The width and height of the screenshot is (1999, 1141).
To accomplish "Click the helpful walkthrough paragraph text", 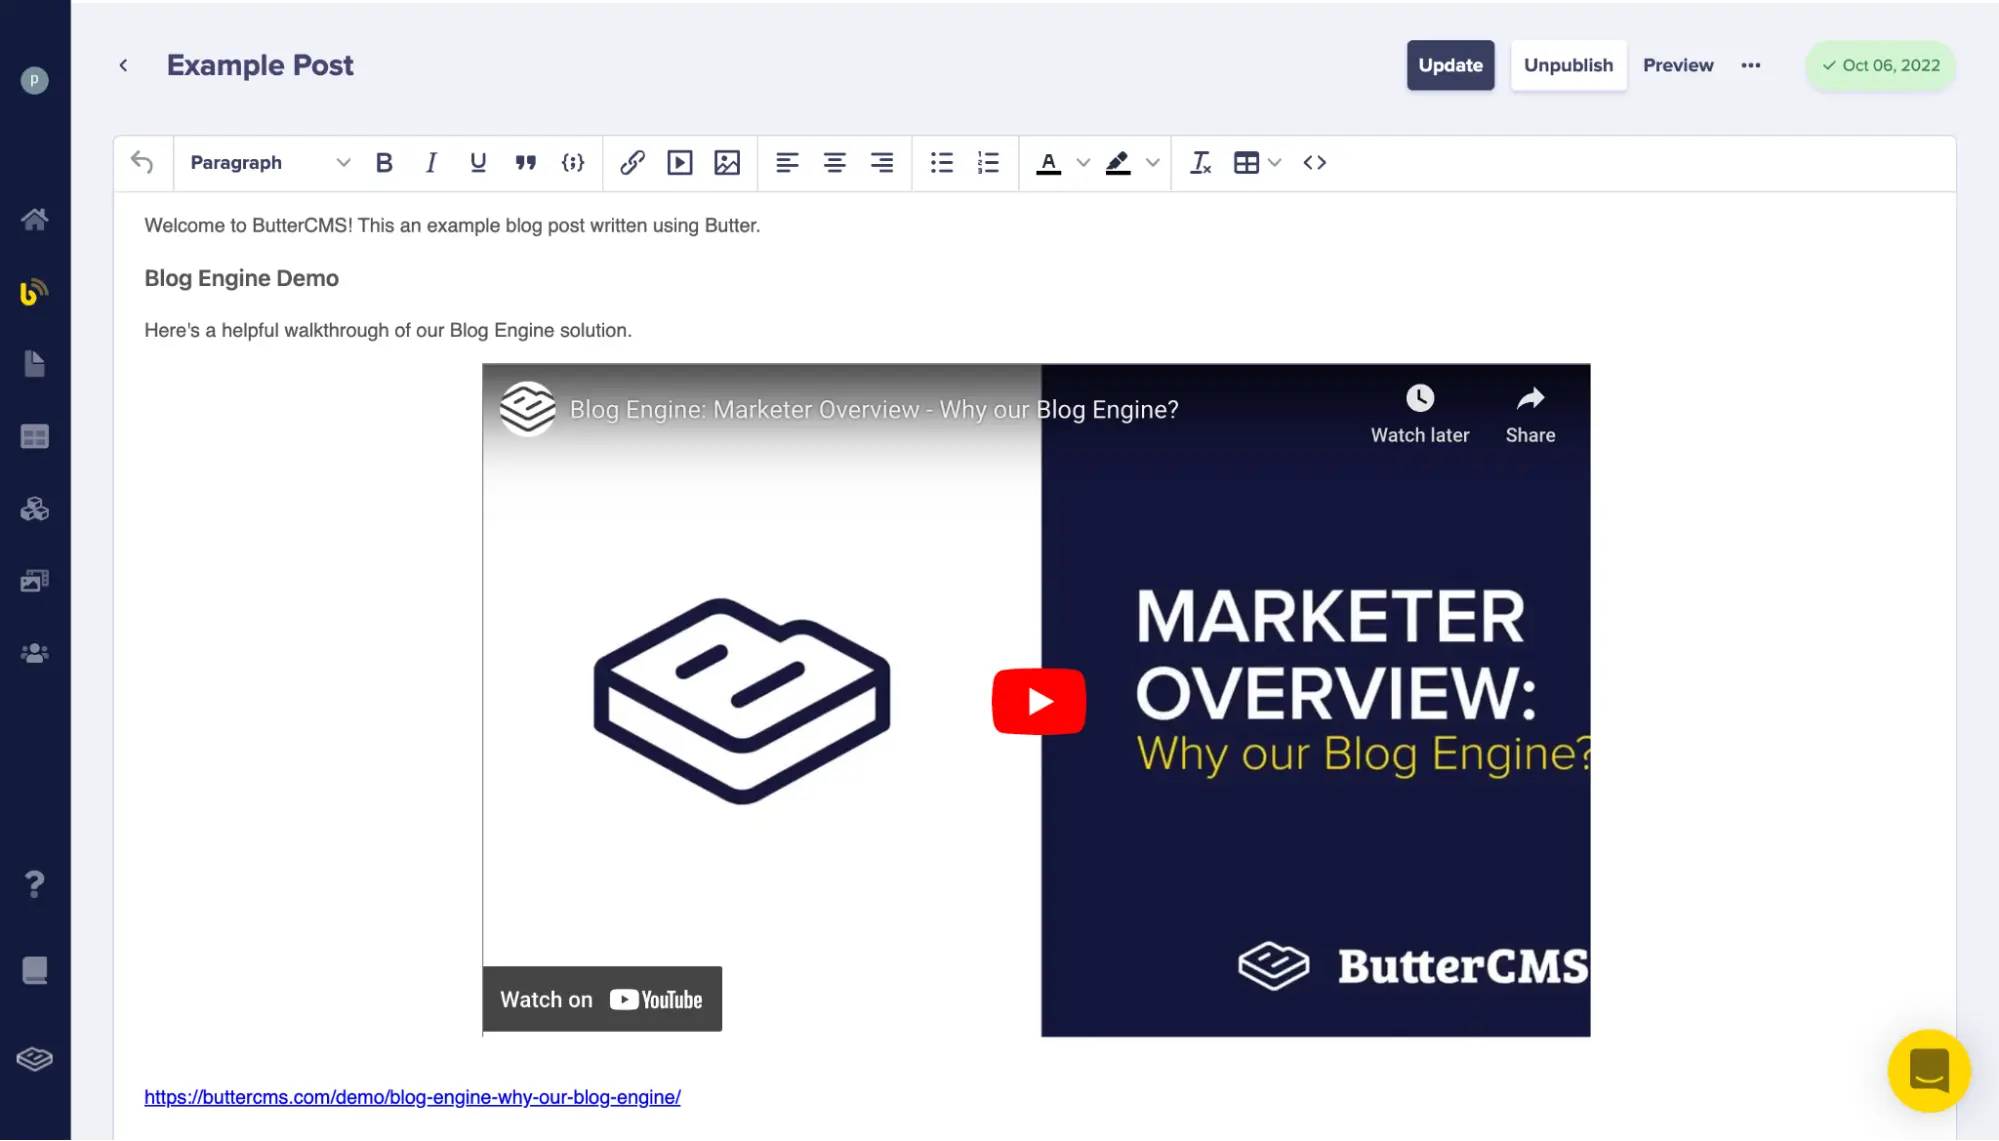I will pos(388,331).
